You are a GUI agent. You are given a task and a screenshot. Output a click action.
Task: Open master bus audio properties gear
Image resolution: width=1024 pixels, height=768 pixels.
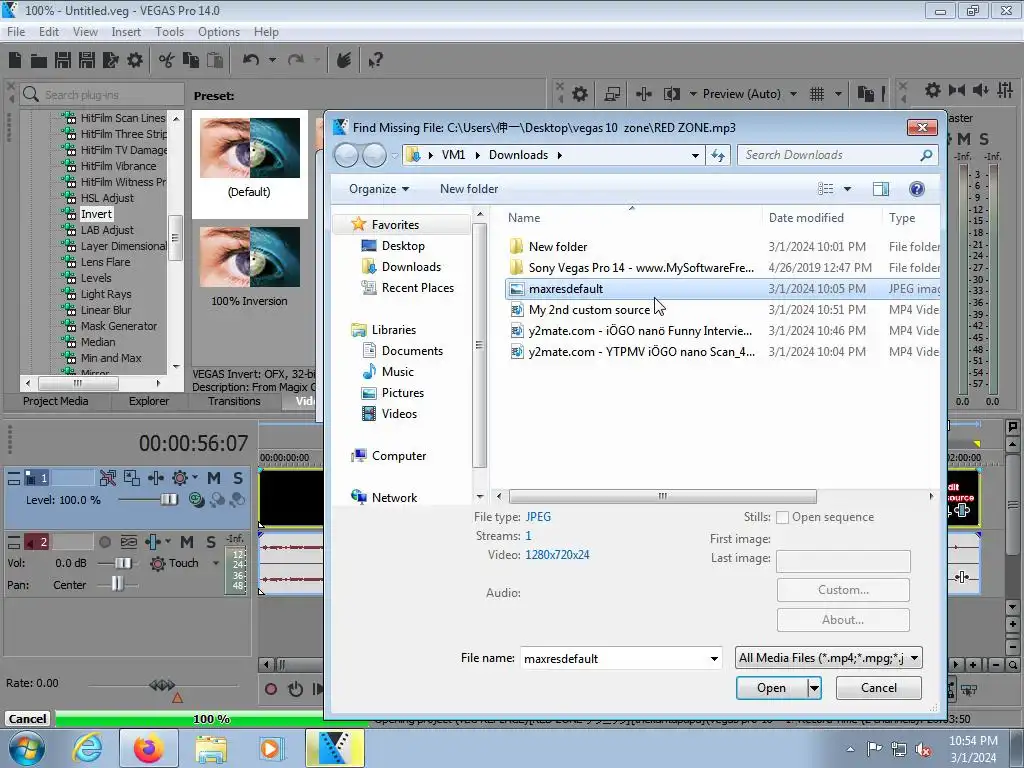[x=933, y=89]
